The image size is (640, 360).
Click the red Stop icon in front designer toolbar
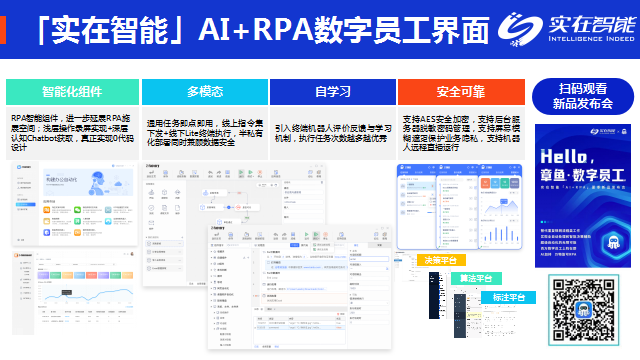point(325,235)
